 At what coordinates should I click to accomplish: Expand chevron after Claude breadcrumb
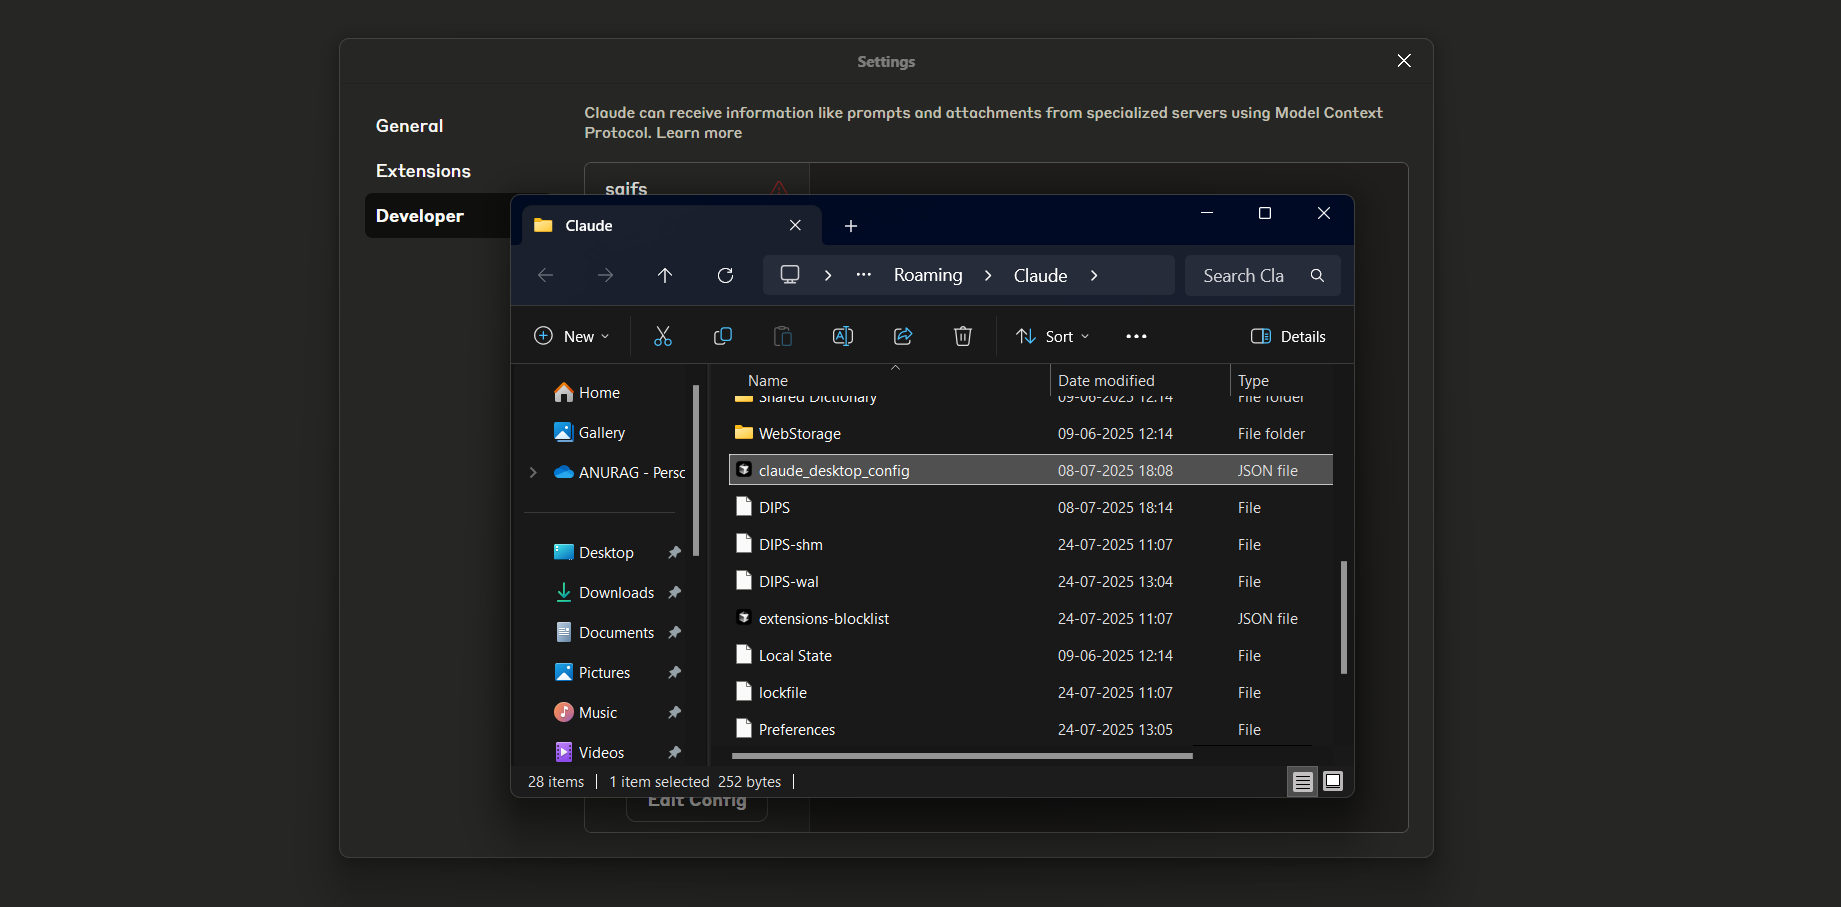click(1094, 275)
